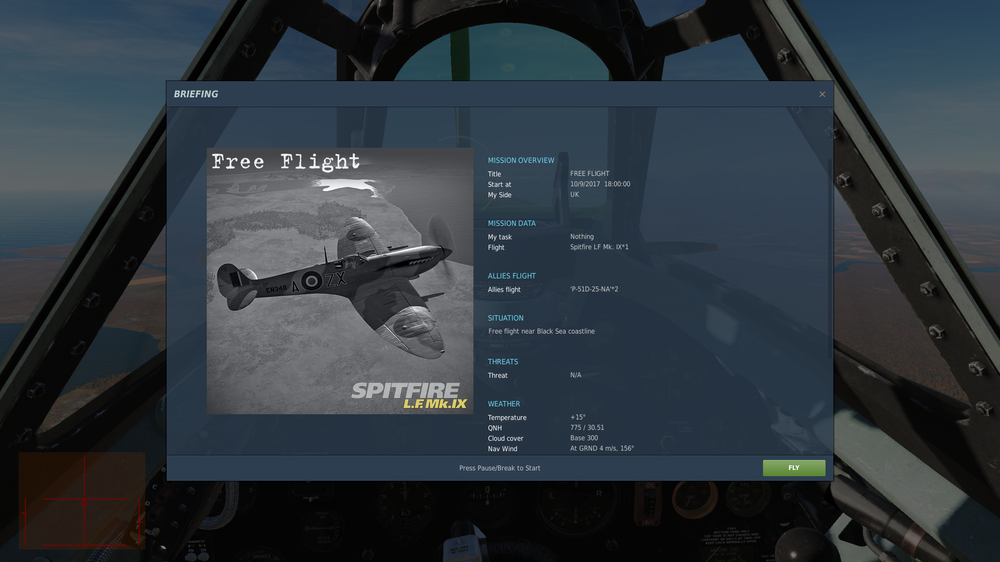The image size is (1000, 562).
Task: Click the My task value Nothing
Action: (x=582, y=237)
